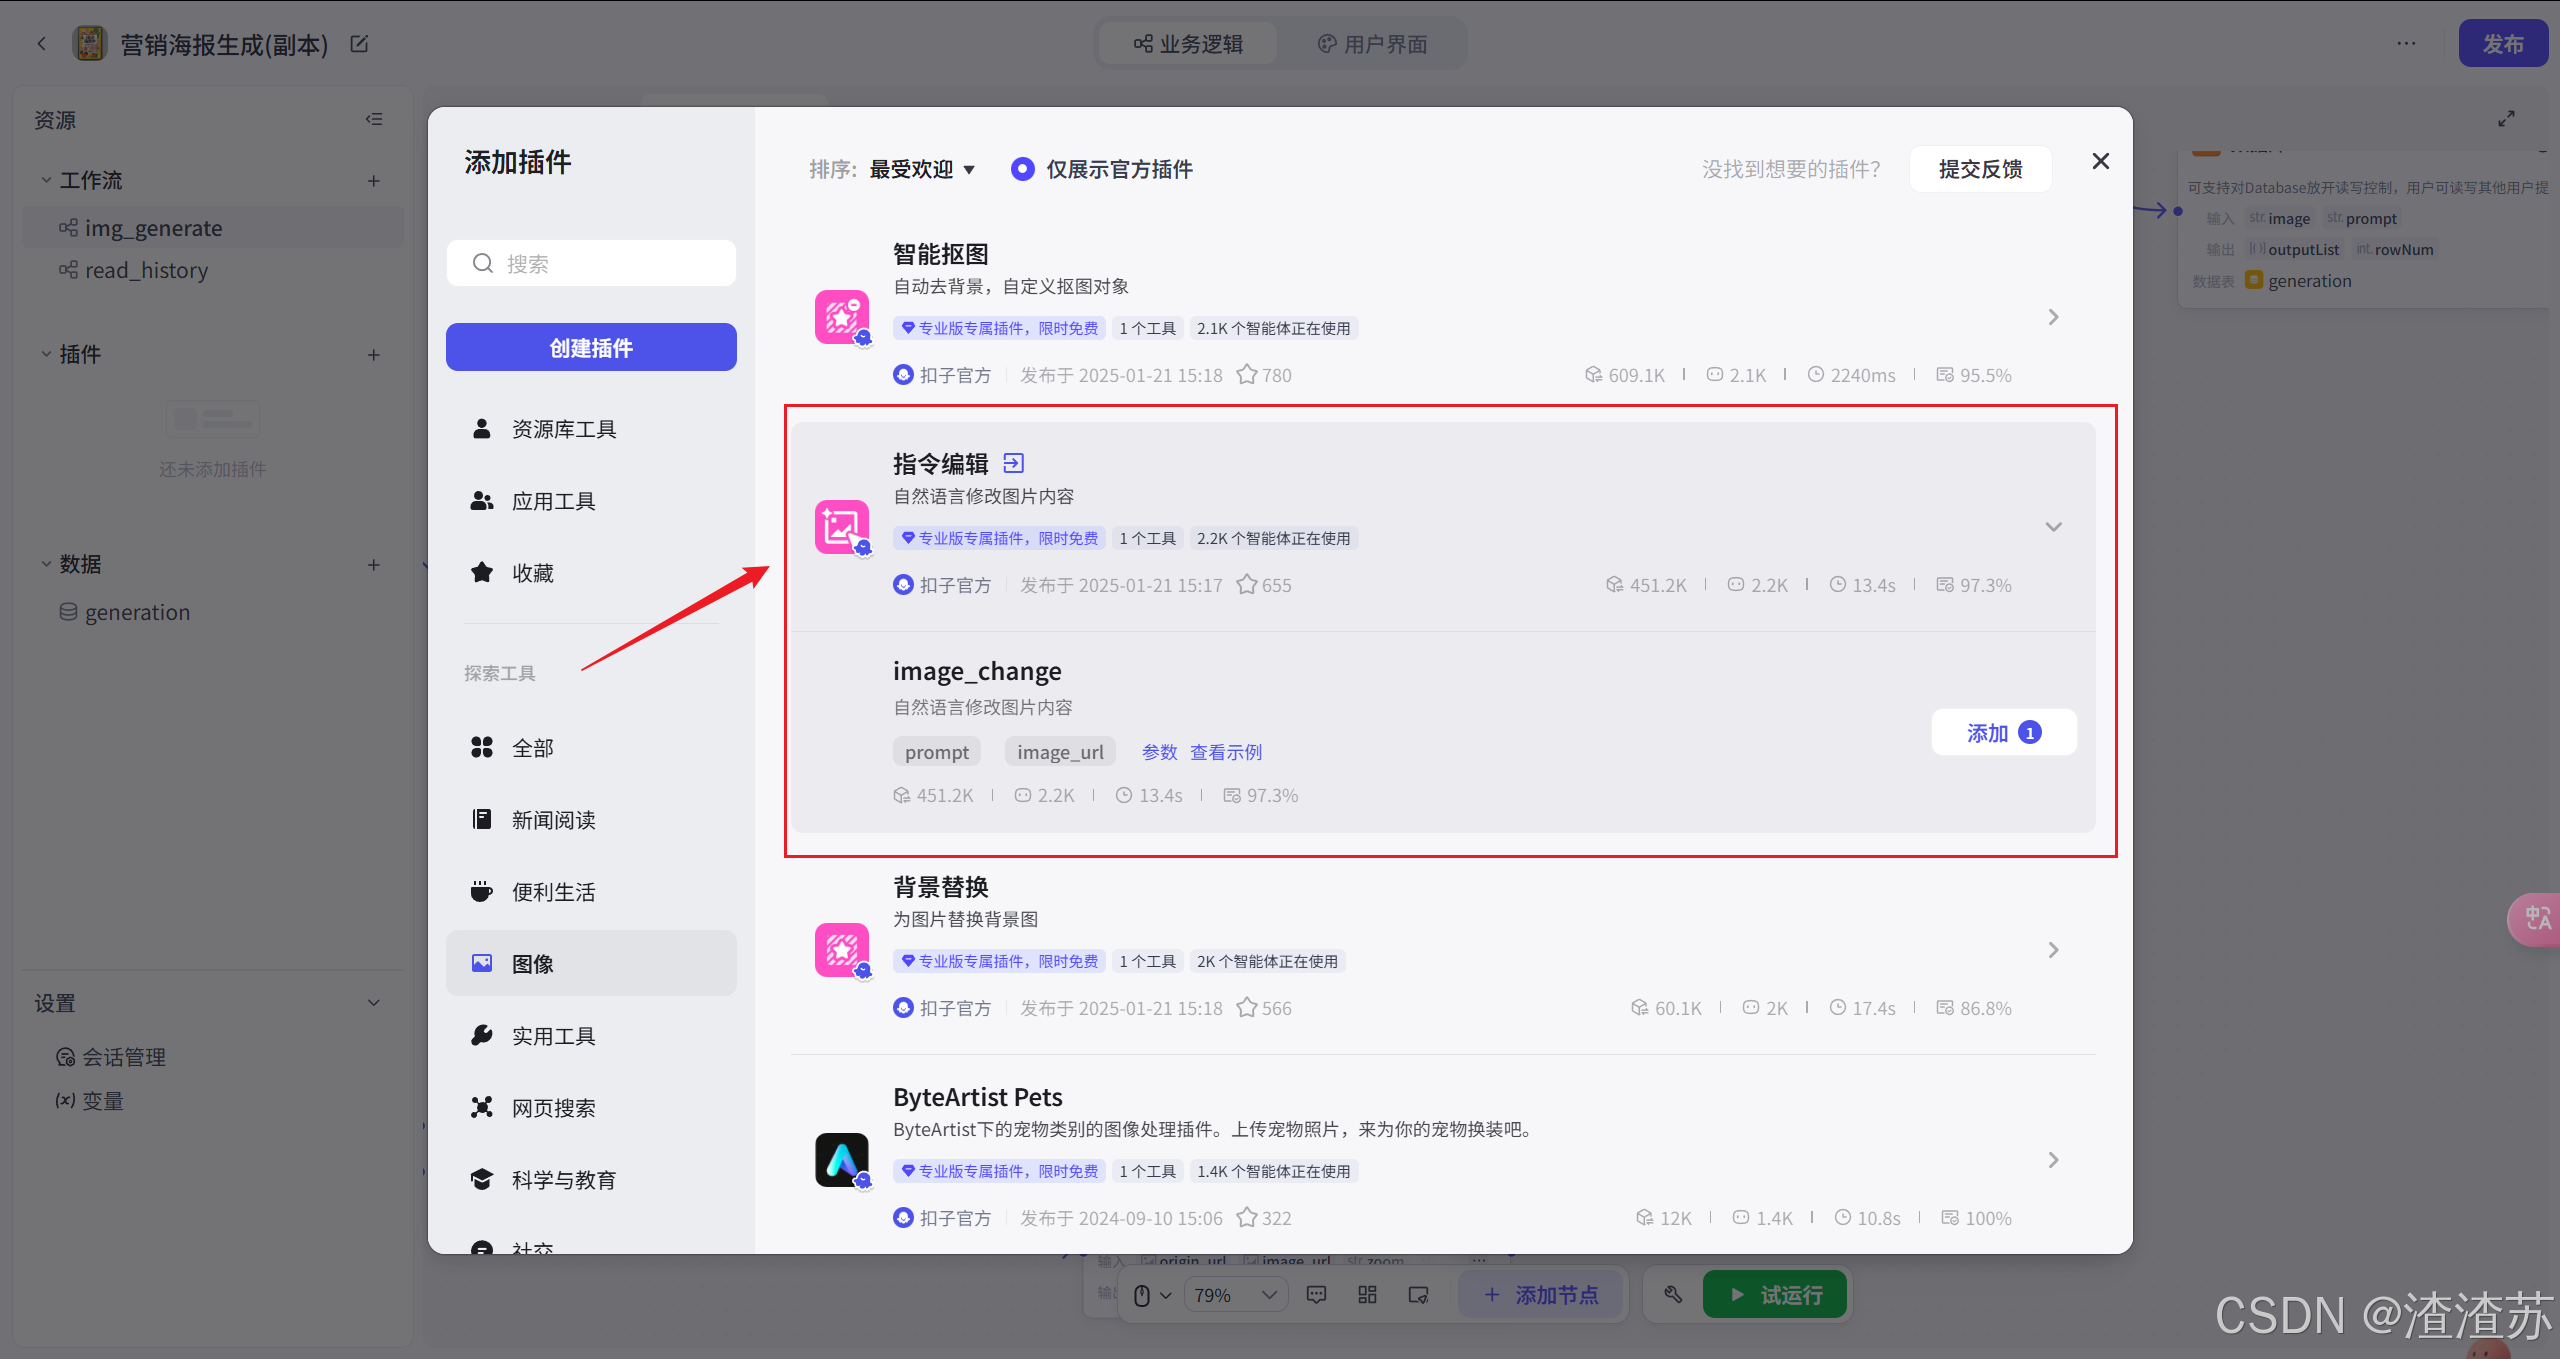Toggle 仅展示官方插件 radio option
This screenshot has width=2560, height=1359.
pos(1022,169)
